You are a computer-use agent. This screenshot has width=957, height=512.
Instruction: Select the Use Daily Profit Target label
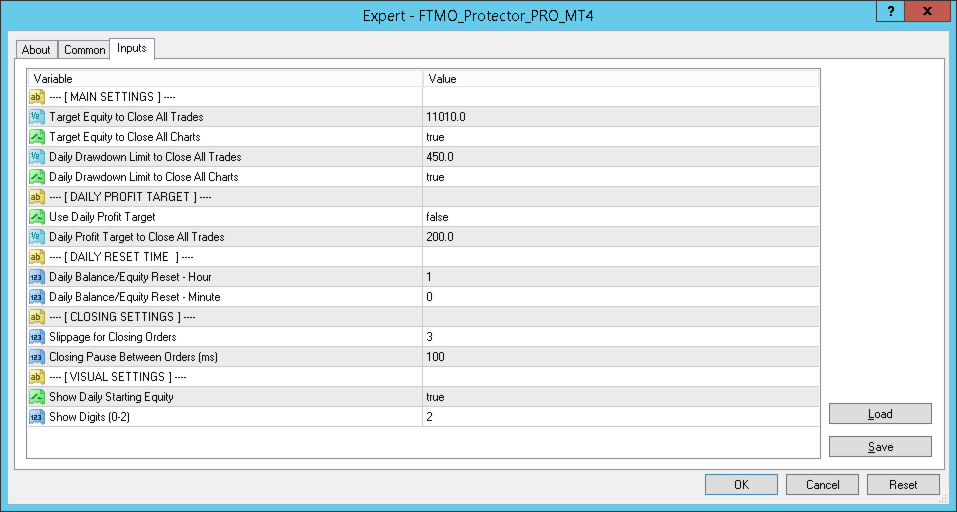[x=102, y=217]
